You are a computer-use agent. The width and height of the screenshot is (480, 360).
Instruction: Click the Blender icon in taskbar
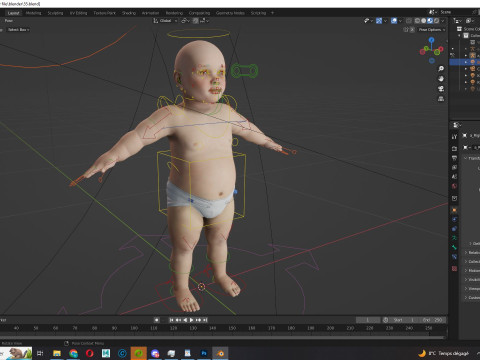[x=220, y=353]
